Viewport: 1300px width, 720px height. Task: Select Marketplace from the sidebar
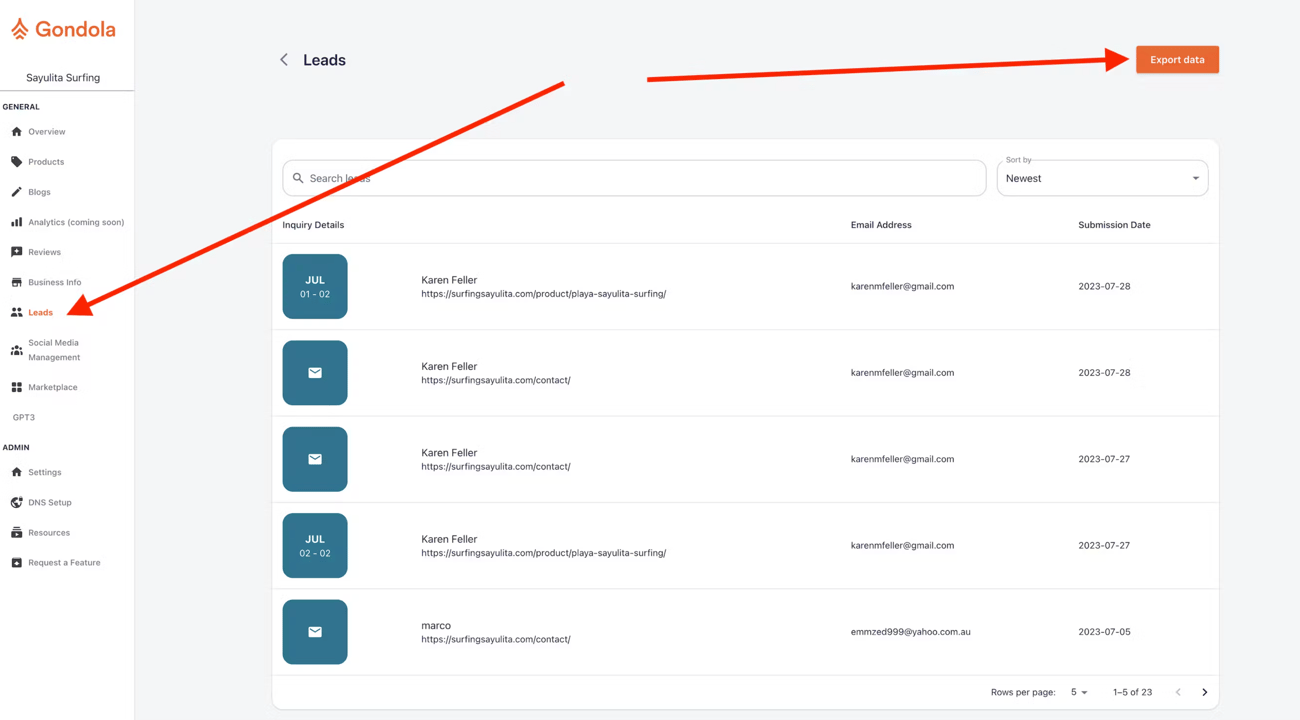coord(52,387)
